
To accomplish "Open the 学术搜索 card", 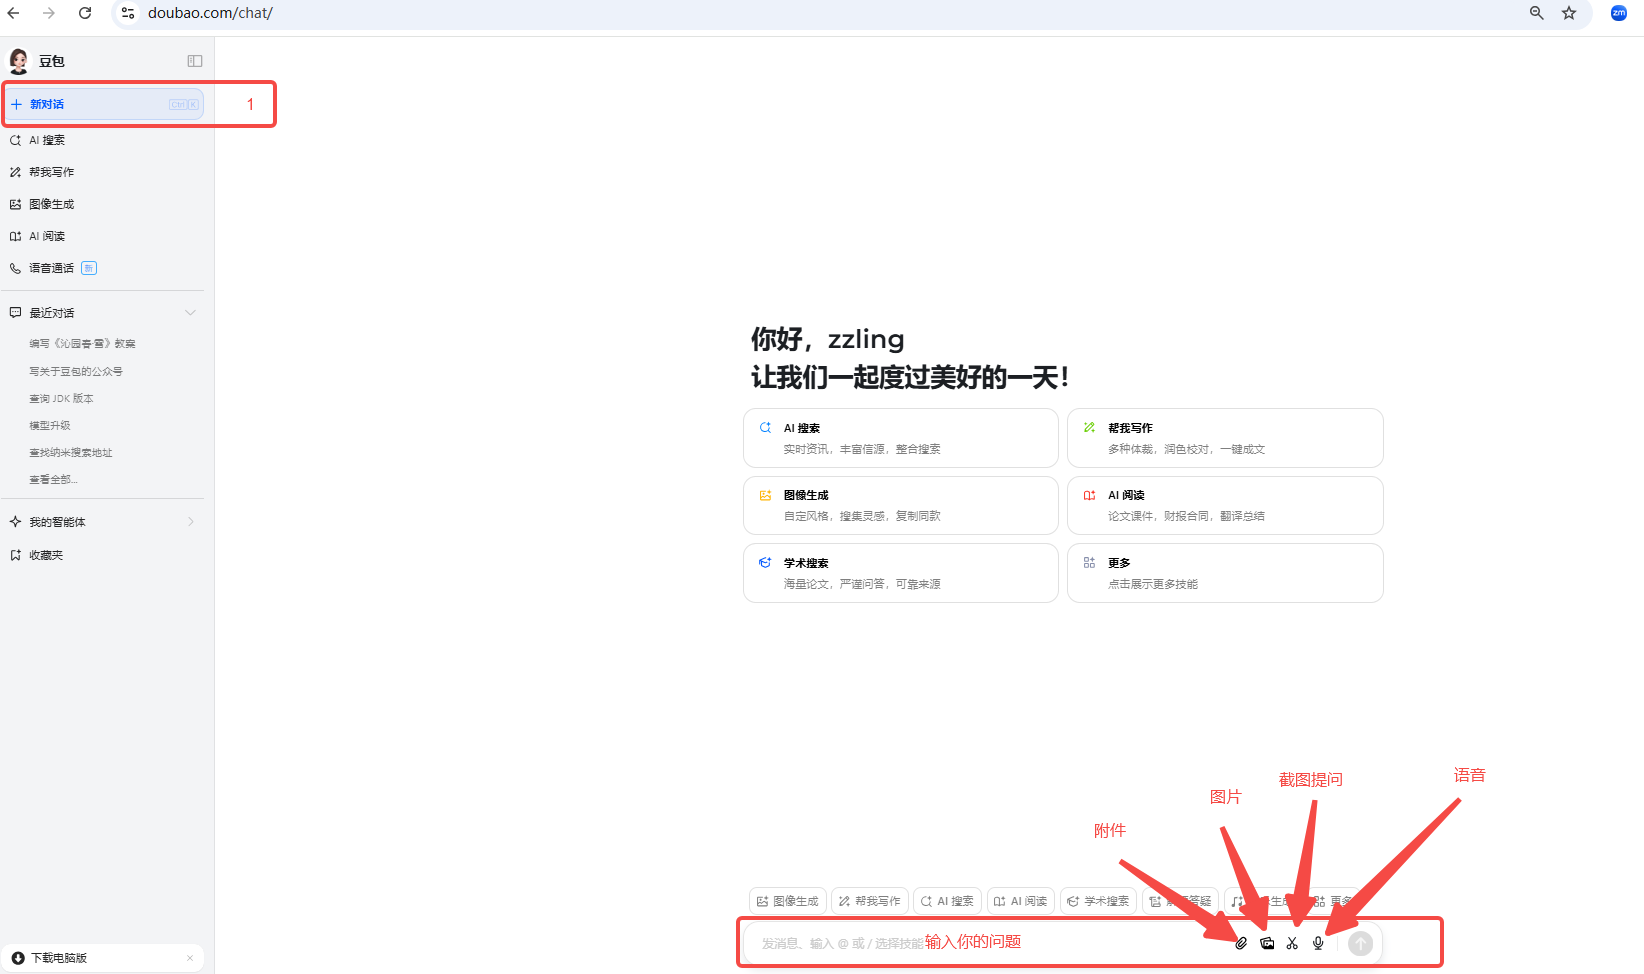I will click(901, 573).
